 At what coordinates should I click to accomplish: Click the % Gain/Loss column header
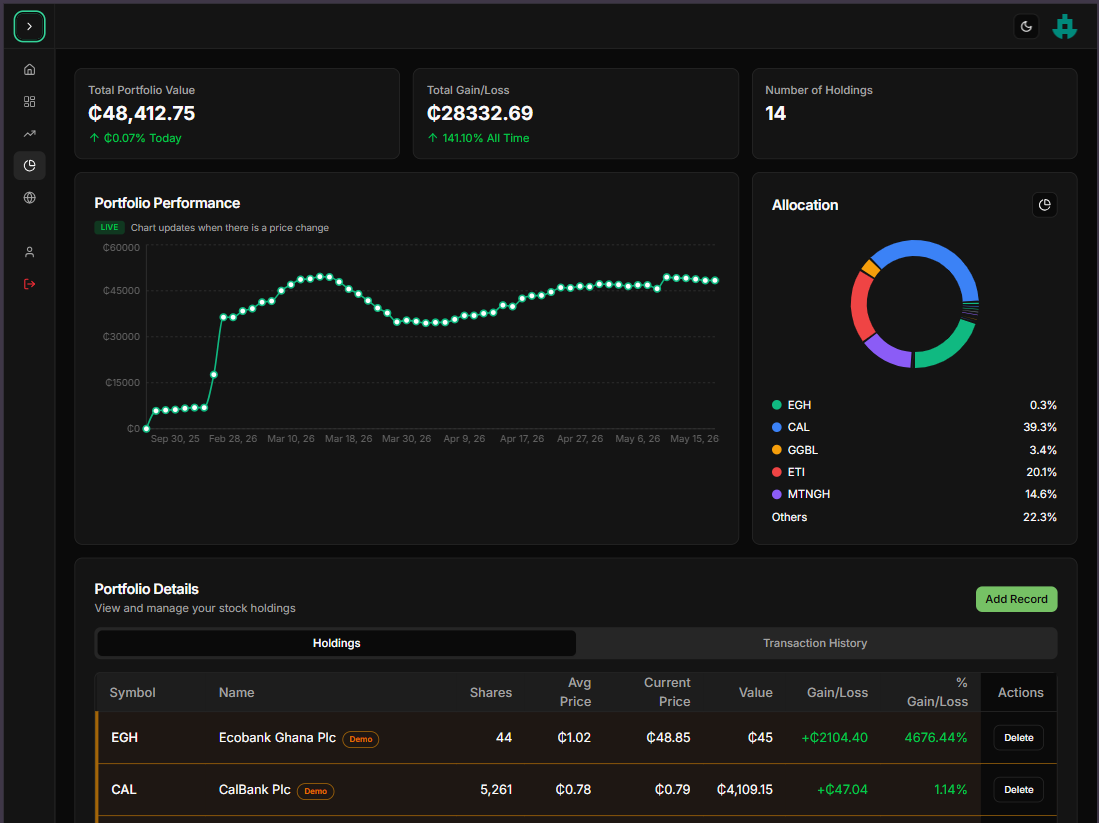point(938,692)
